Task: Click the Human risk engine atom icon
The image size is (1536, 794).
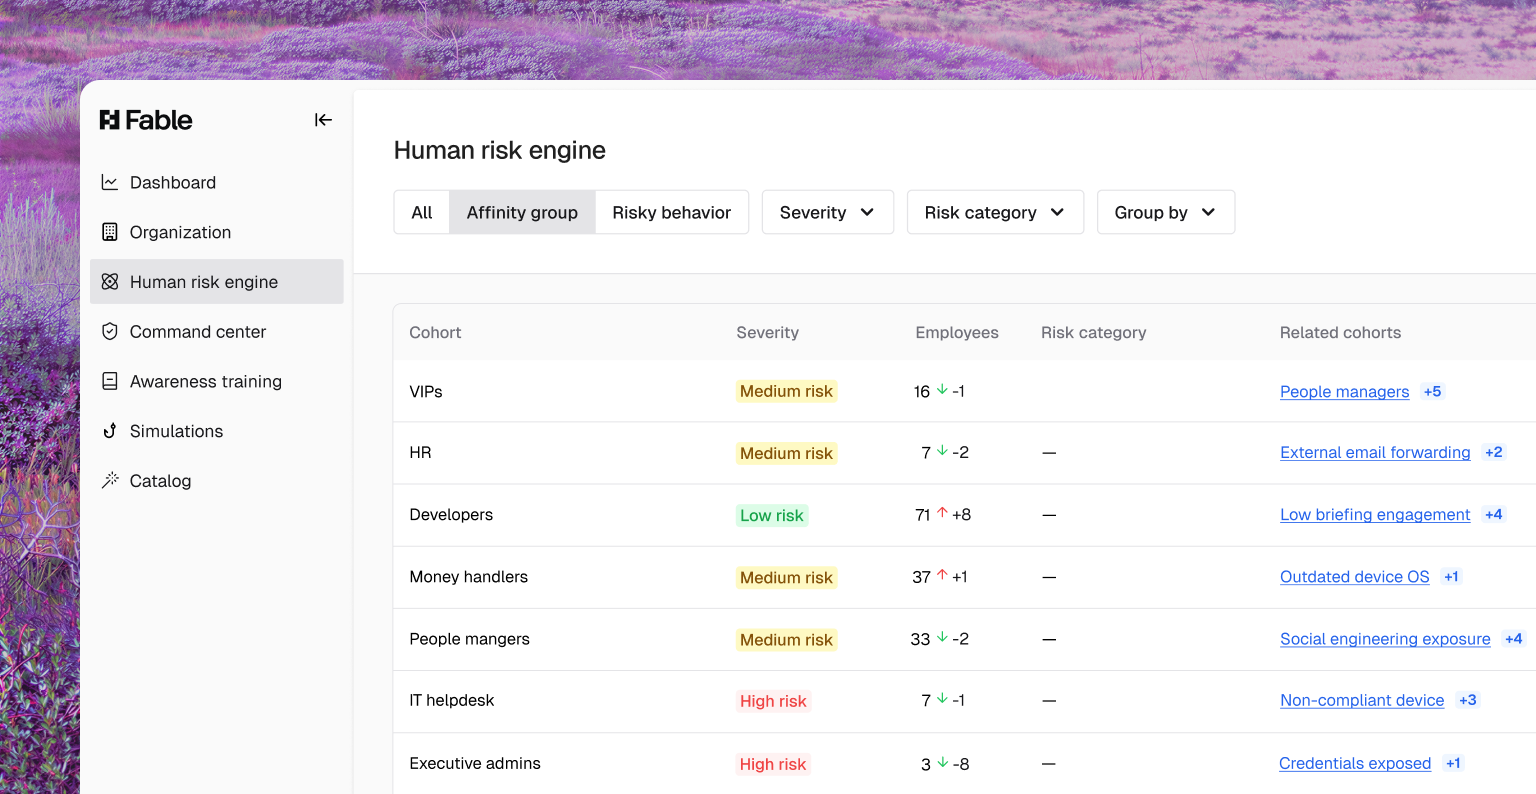Action: tap(110, 282)
